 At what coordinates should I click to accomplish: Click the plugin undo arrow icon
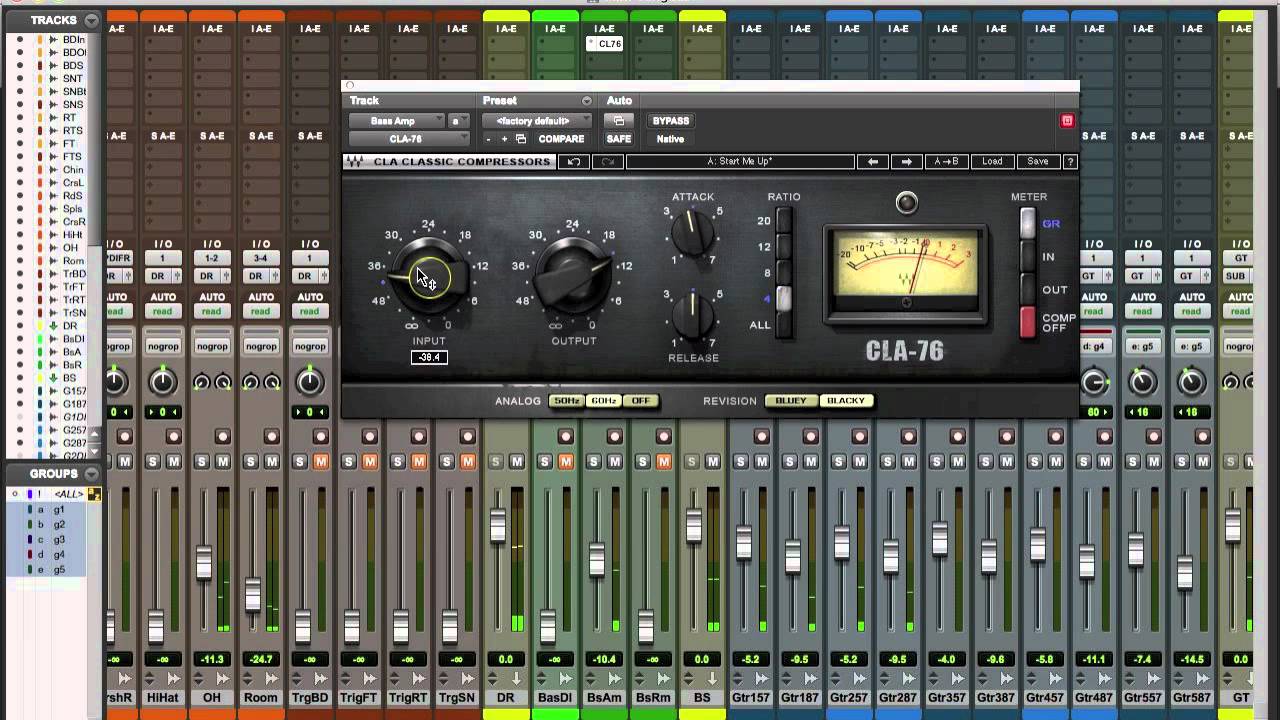(x=574, y=161)
